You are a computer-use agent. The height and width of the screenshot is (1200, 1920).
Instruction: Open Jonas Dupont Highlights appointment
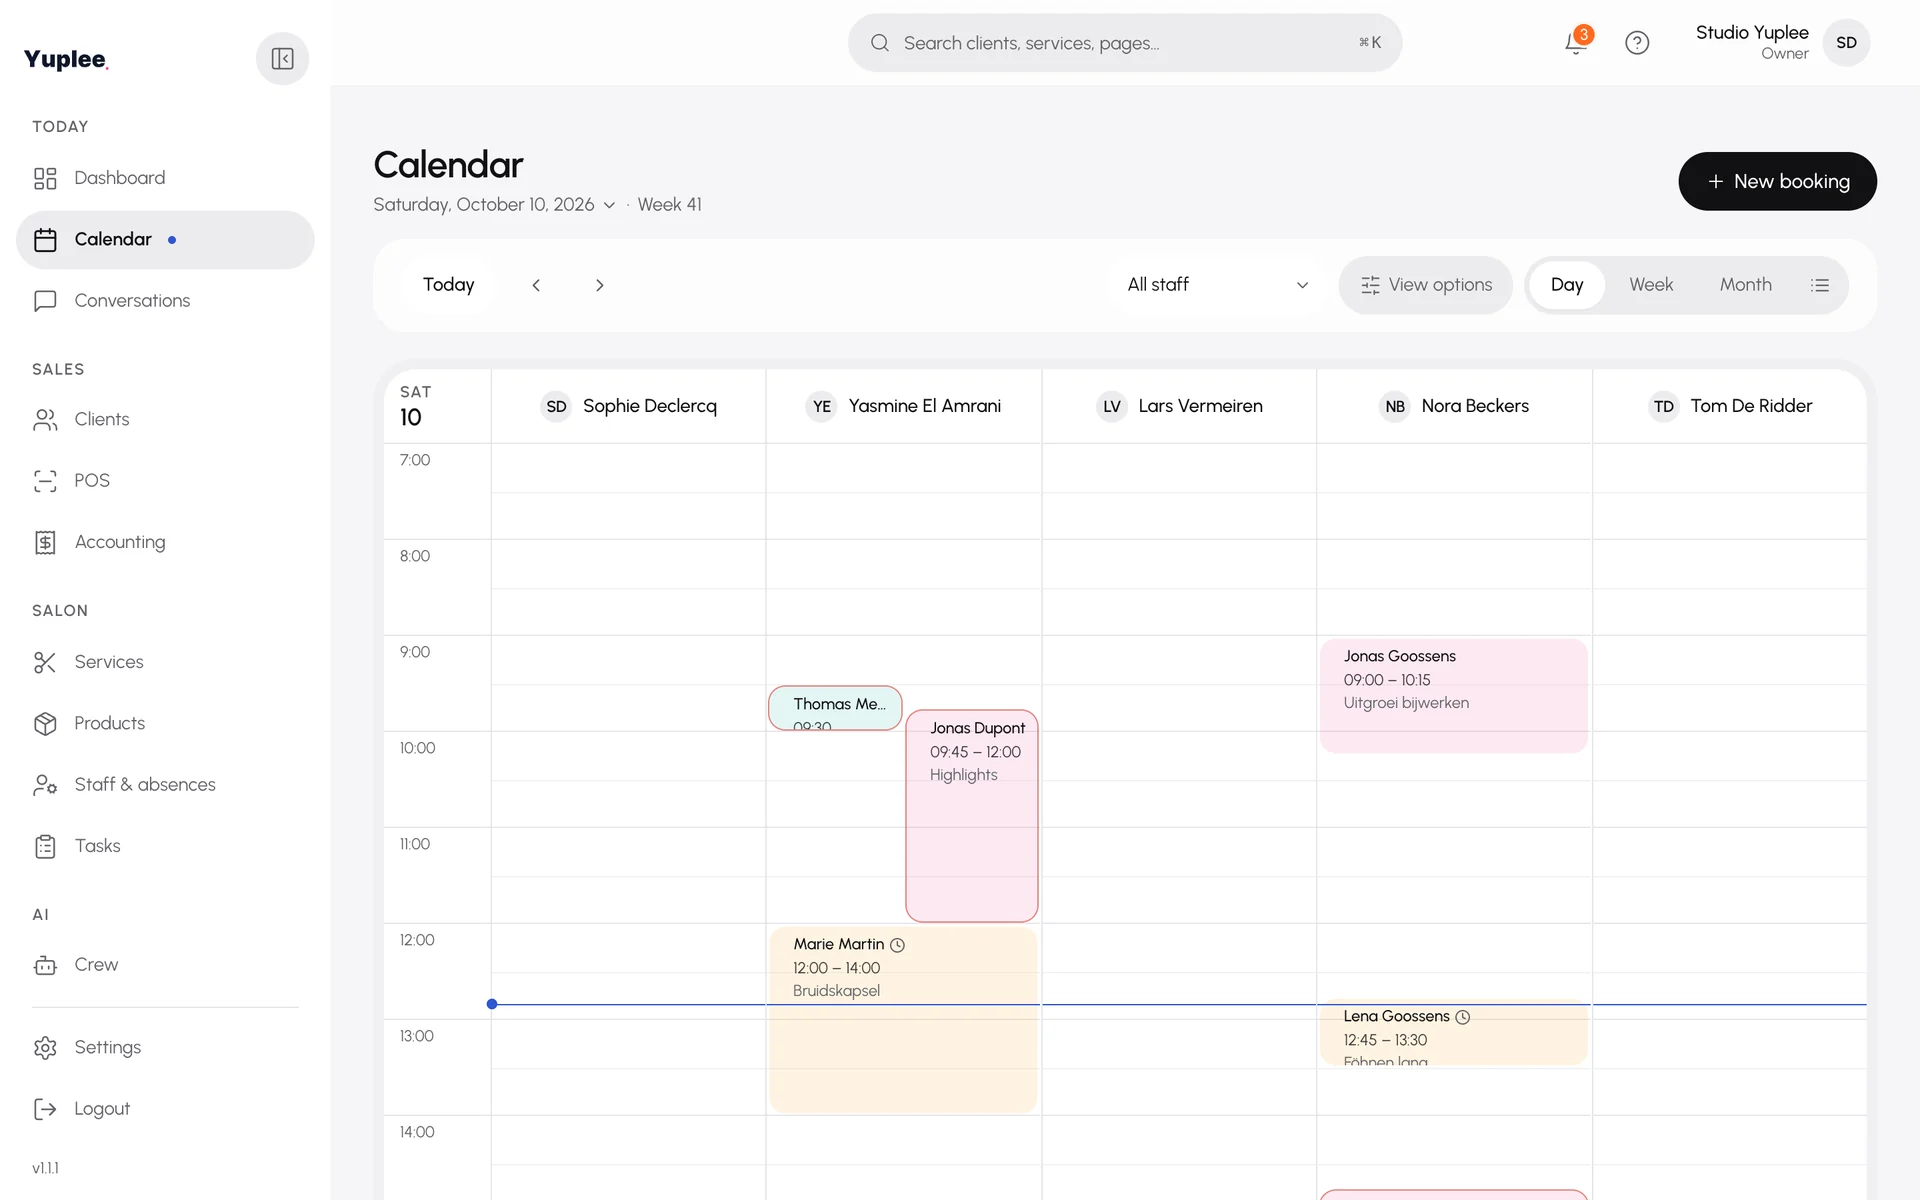coord(972,816)
